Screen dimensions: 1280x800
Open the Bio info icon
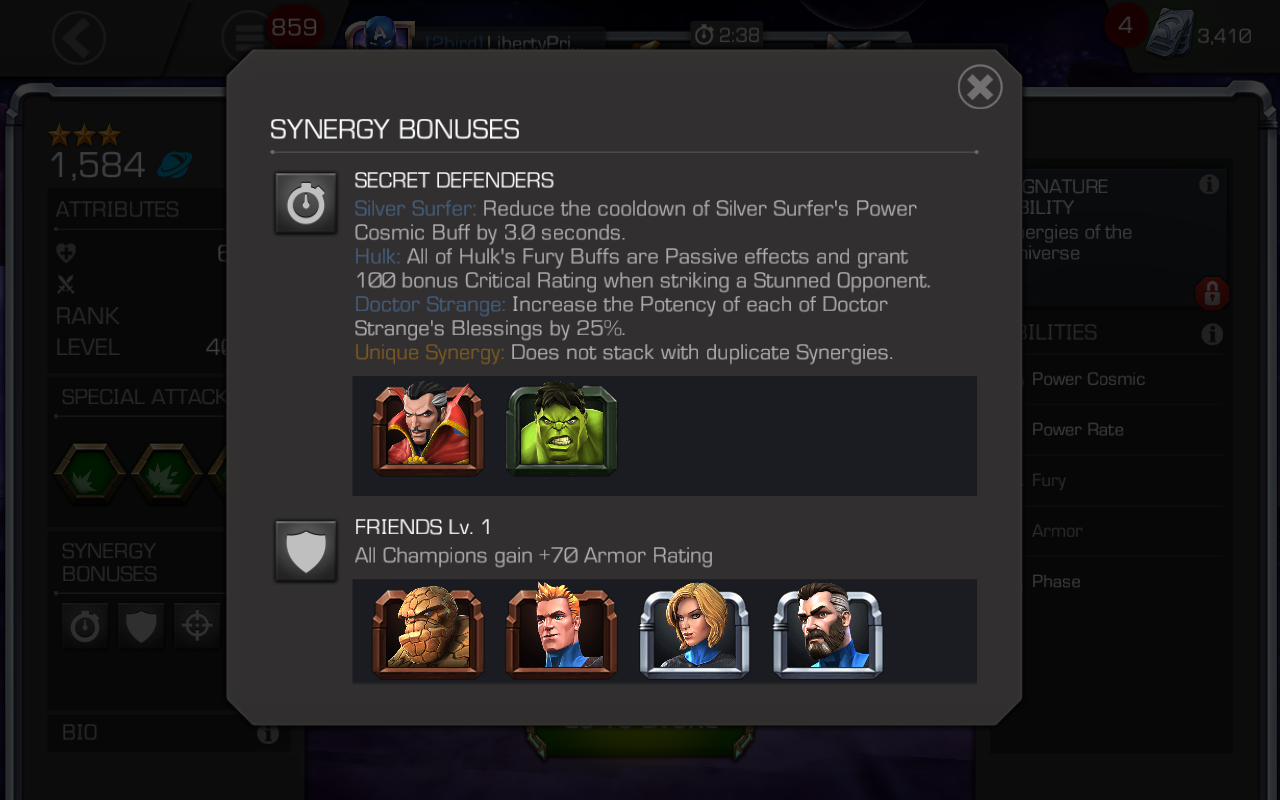tap(267, 734)
